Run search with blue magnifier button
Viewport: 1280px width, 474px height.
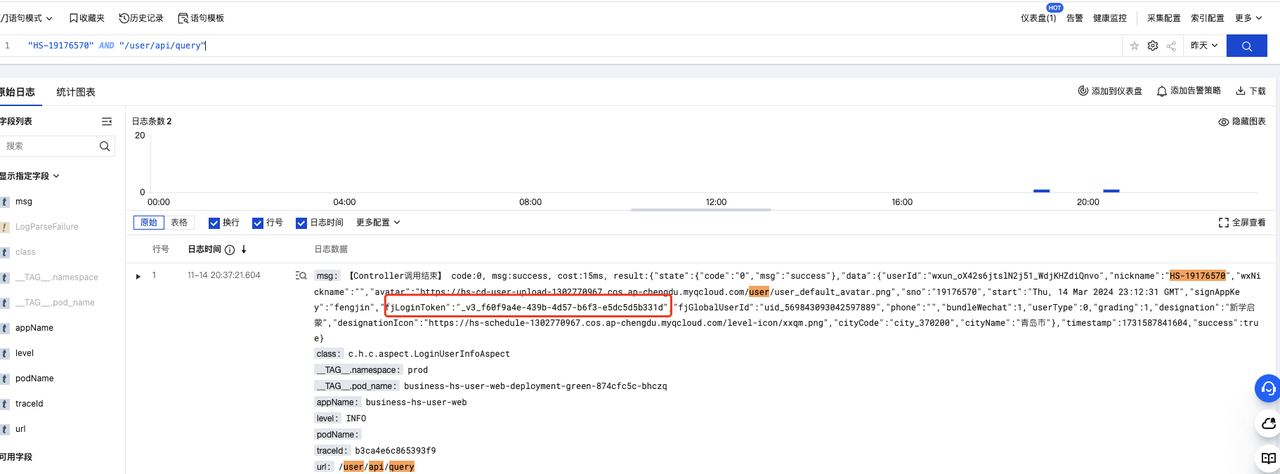(x=1247, y=46)
